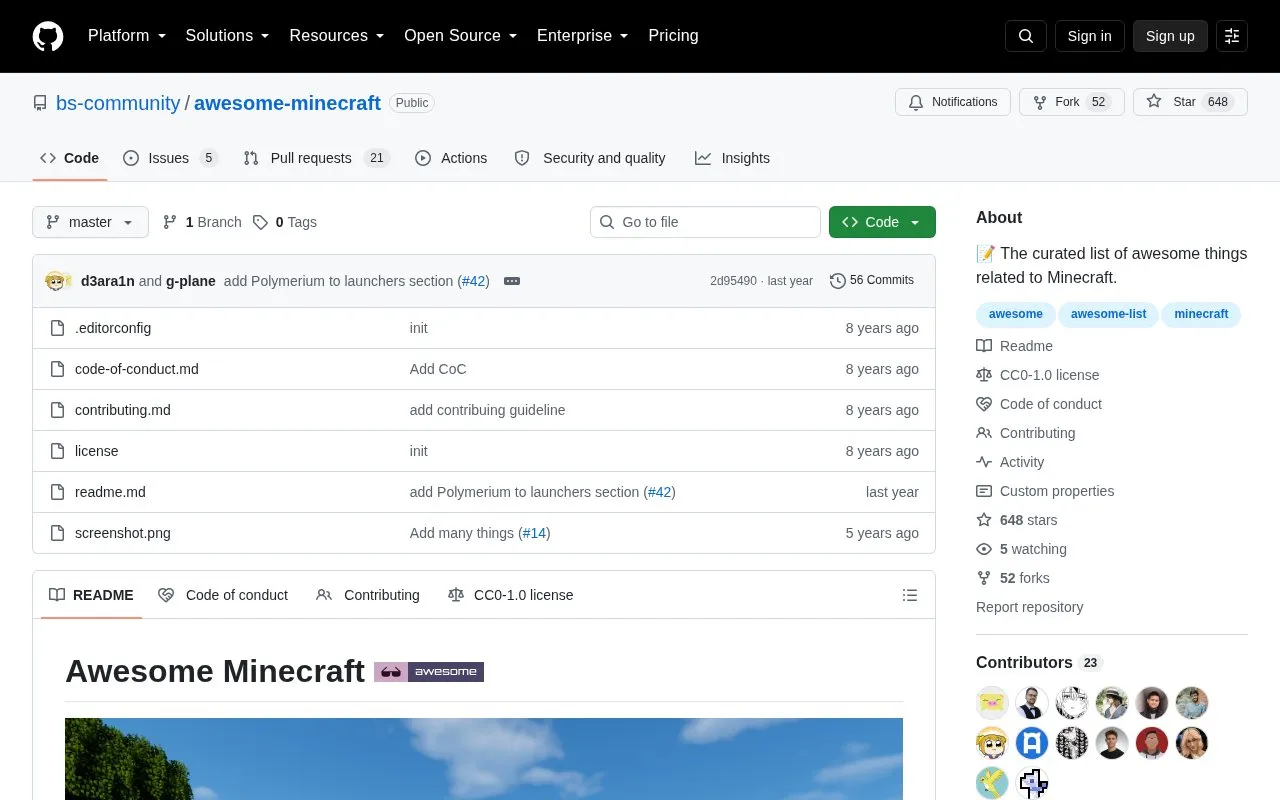Screen dimensions: 1280x800
Task: Open the Insights tab
Action: pos(733,158)
